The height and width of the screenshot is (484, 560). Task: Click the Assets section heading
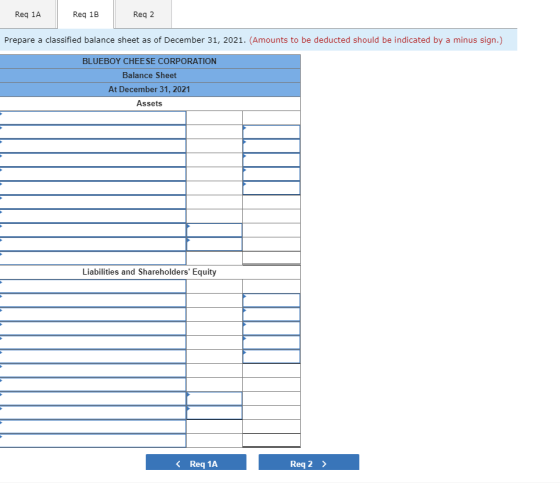tap(149, 104)
